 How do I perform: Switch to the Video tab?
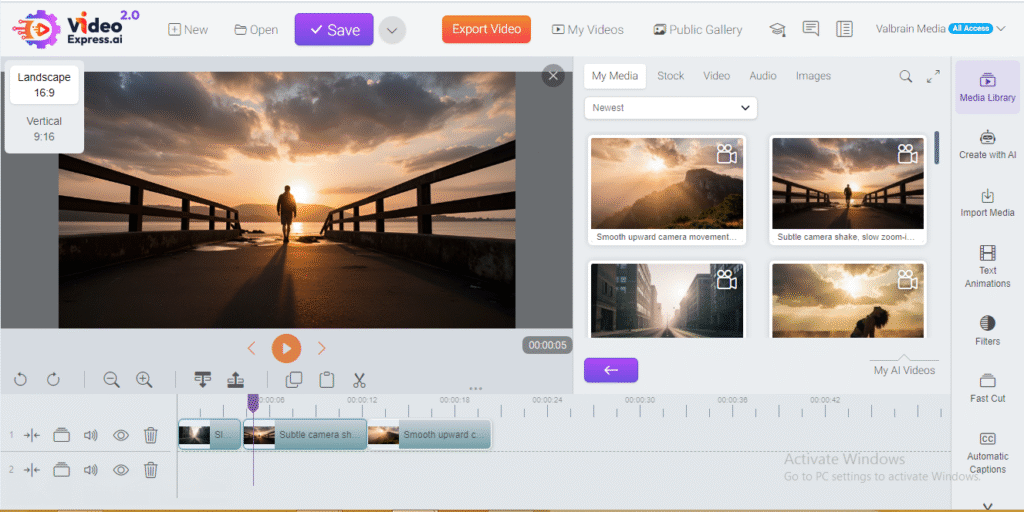point(716,76)
